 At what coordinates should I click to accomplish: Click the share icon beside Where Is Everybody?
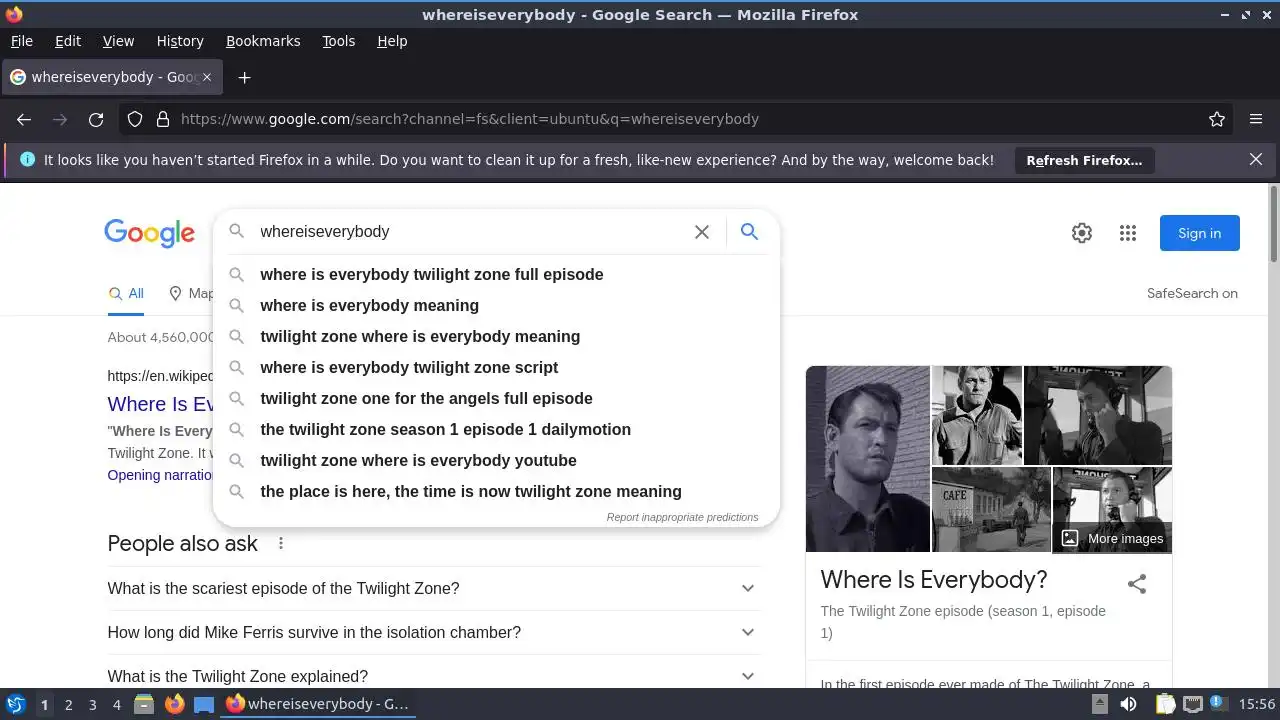coord(1137,584)
